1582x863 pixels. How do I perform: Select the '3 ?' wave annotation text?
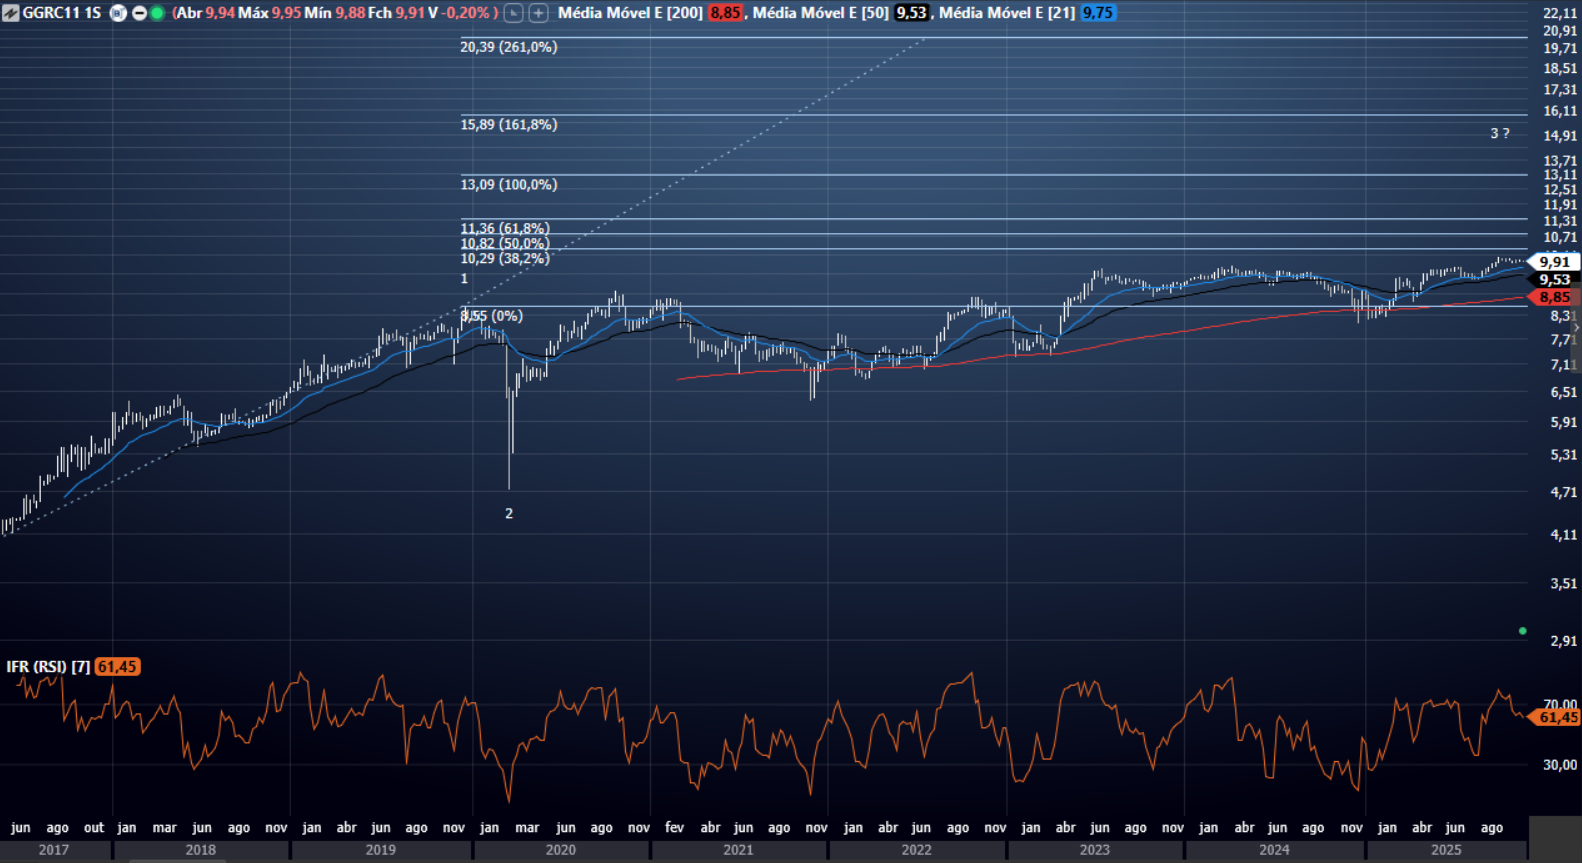pos(1499,133)
